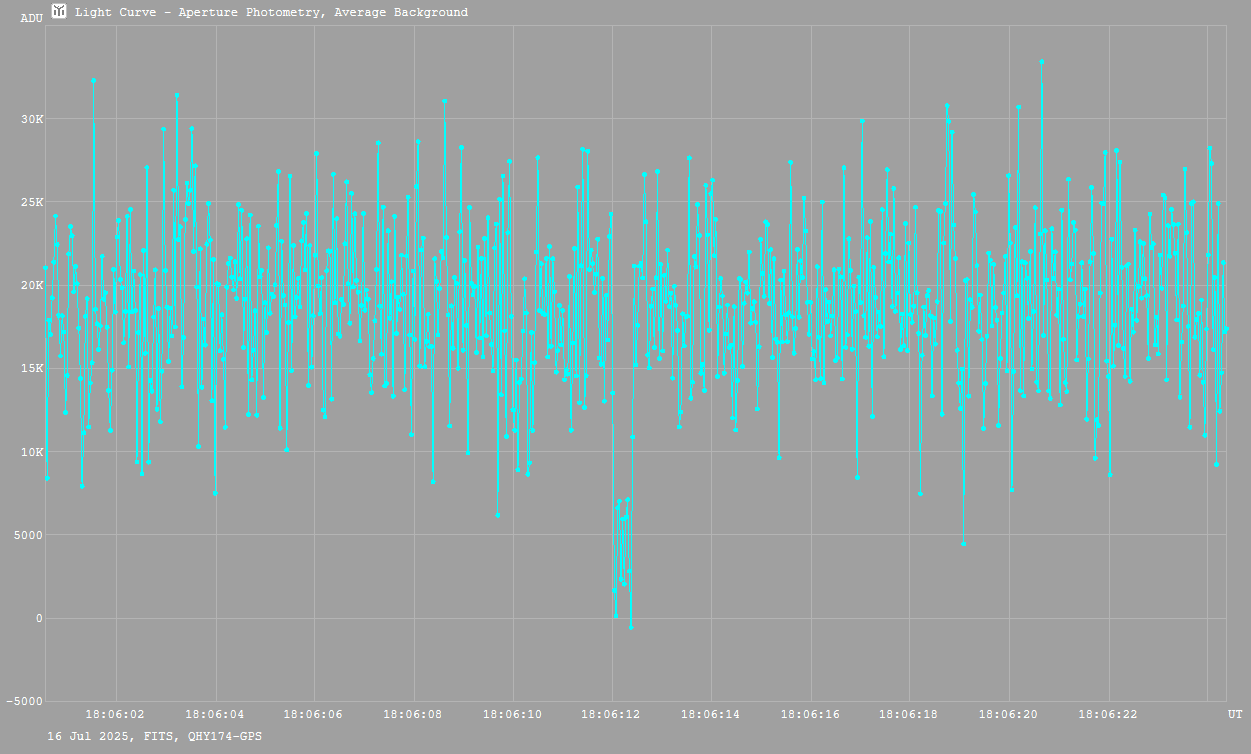
Task: Click the -5000 y-axis label
Action: tap(22, 701)
